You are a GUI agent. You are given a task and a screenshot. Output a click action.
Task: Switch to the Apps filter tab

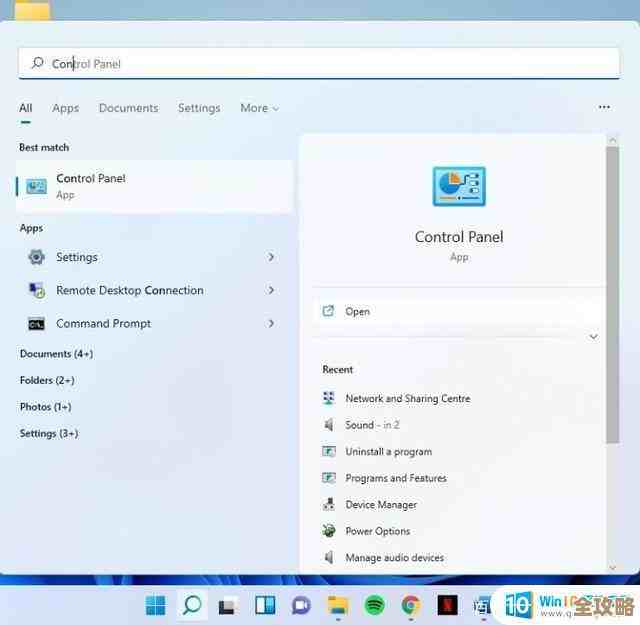click(x=65, y=108)
